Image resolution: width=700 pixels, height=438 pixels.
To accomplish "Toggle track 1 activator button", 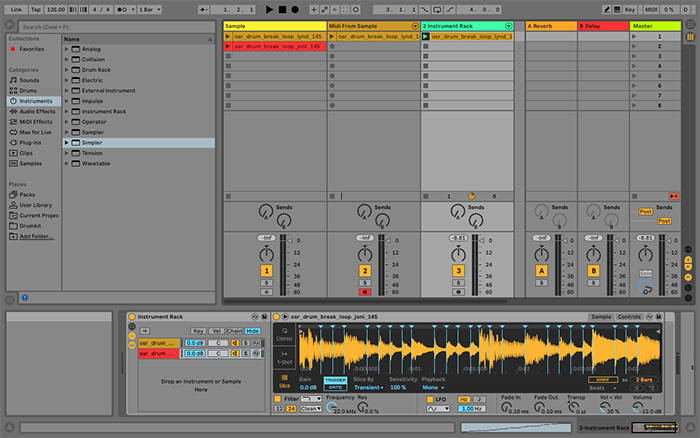I will (x=267, y=271).
